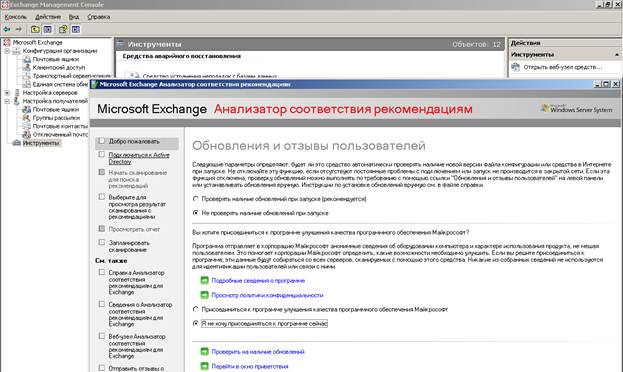Image resolution: width=623 pixels, height=372 pixels.
Task: Click the checkbox icon next to Запланировать сканирование
Action: 102,242
